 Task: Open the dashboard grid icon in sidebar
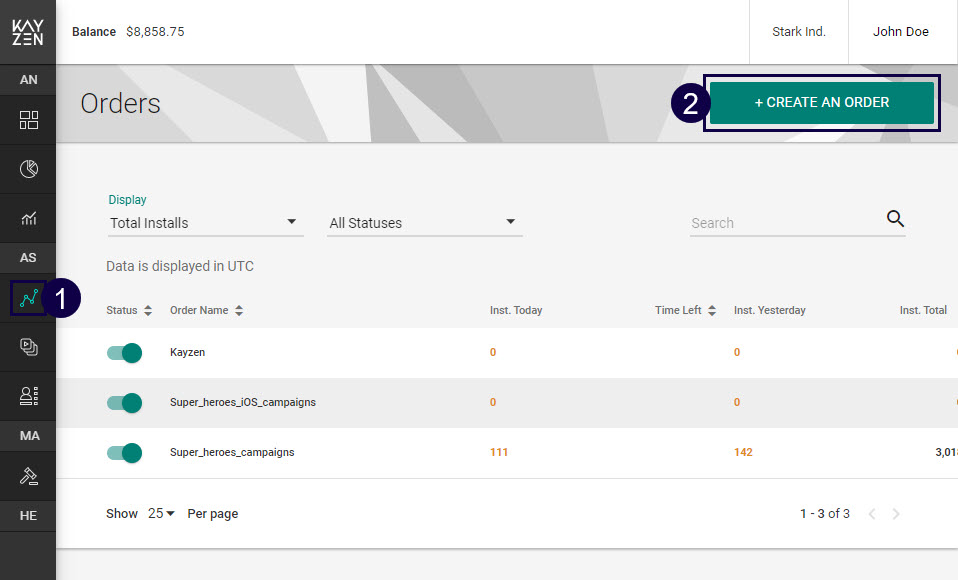pyautogui.click(x=29, y=121)
